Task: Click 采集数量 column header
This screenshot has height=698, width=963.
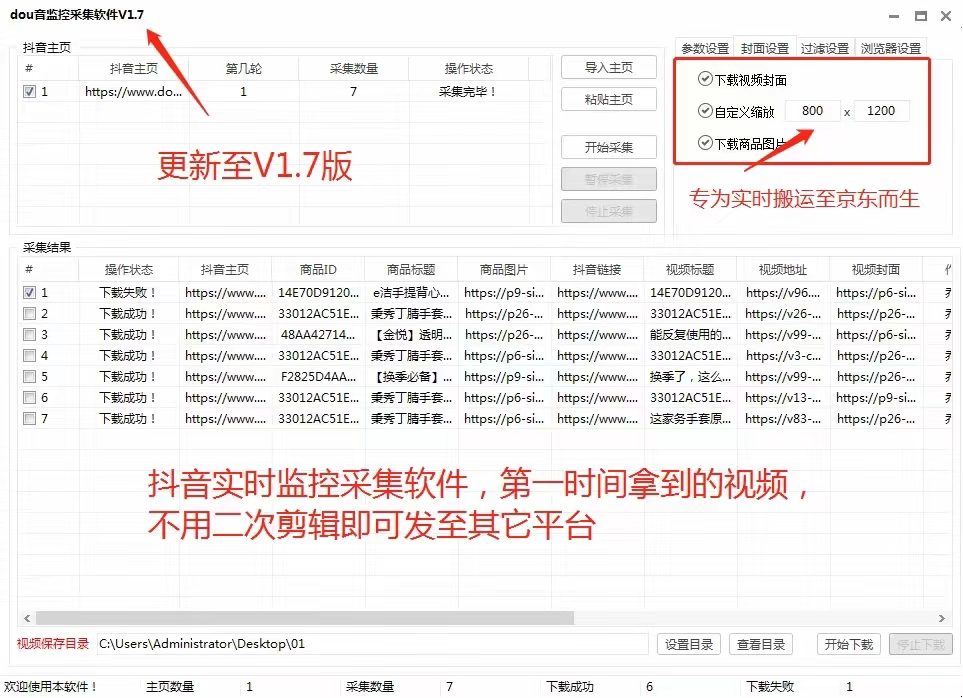Action: 354,68
